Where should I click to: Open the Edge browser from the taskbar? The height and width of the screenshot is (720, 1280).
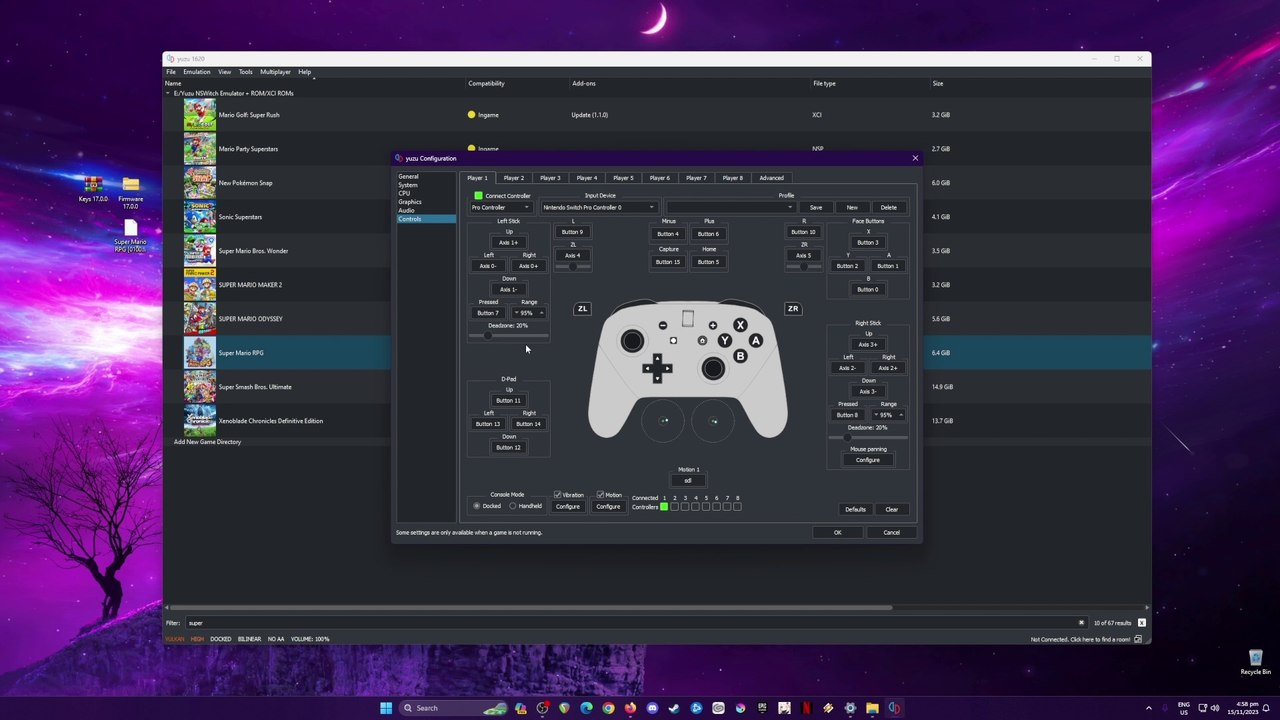coord(586,708)
